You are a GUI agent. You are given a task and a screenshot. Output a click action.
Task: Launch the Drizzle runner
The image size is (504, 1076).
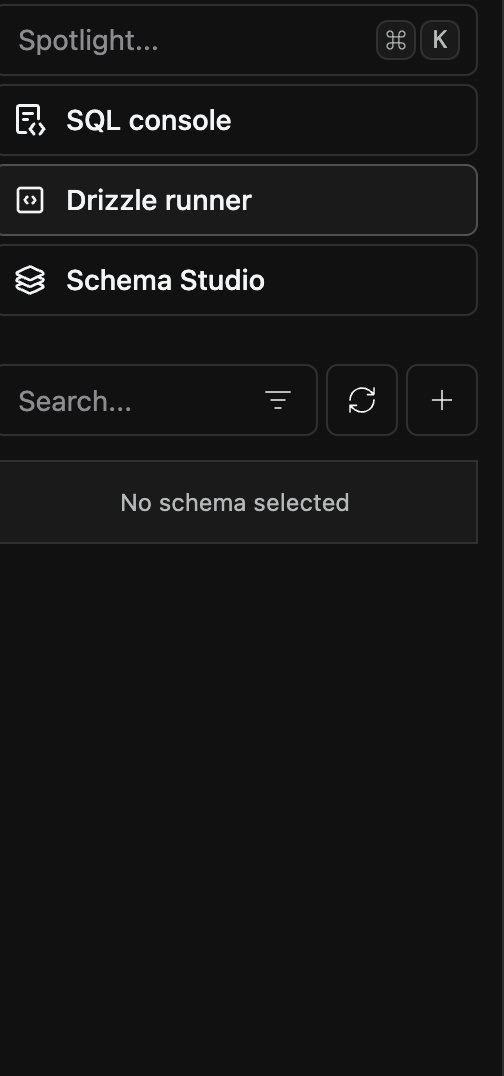pyautogui.click(x=237, y=200)
